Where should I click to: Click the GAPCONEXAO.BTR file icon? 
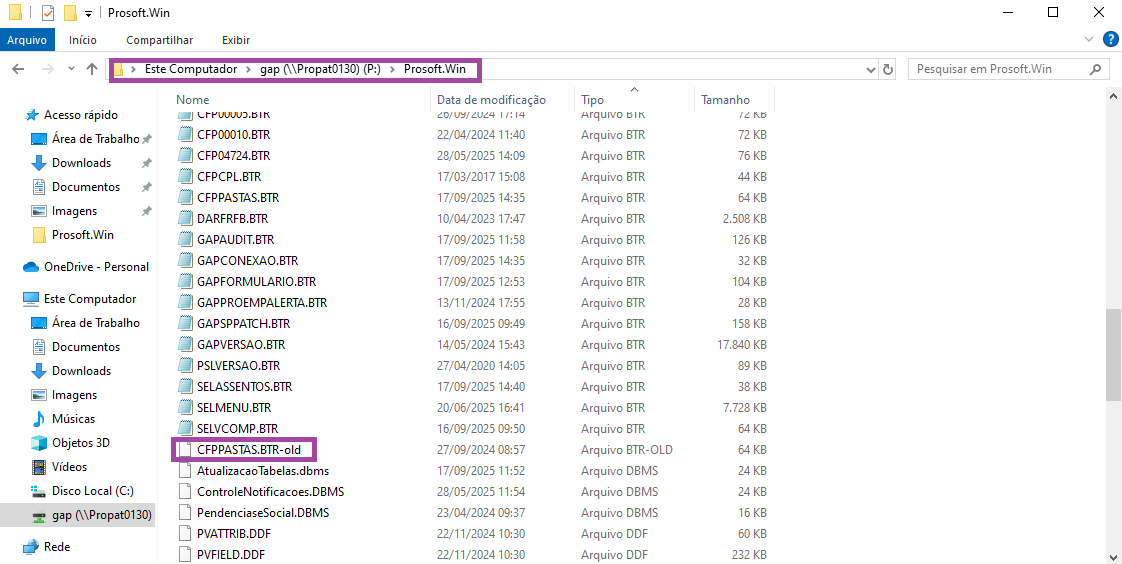185,261
